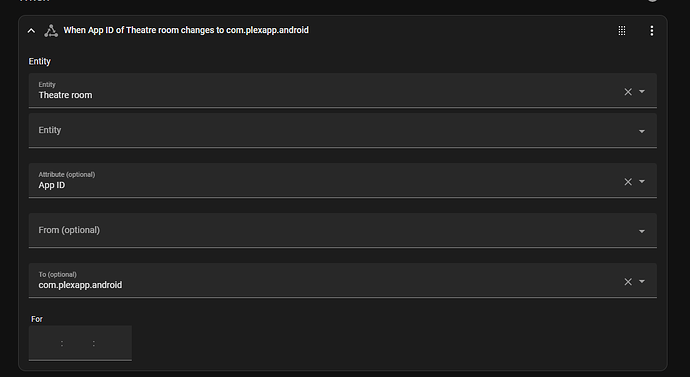This screenshot has height=377, width=690.
Task: Collapse the App ID state trigger card
Action: tap(31, 31)
